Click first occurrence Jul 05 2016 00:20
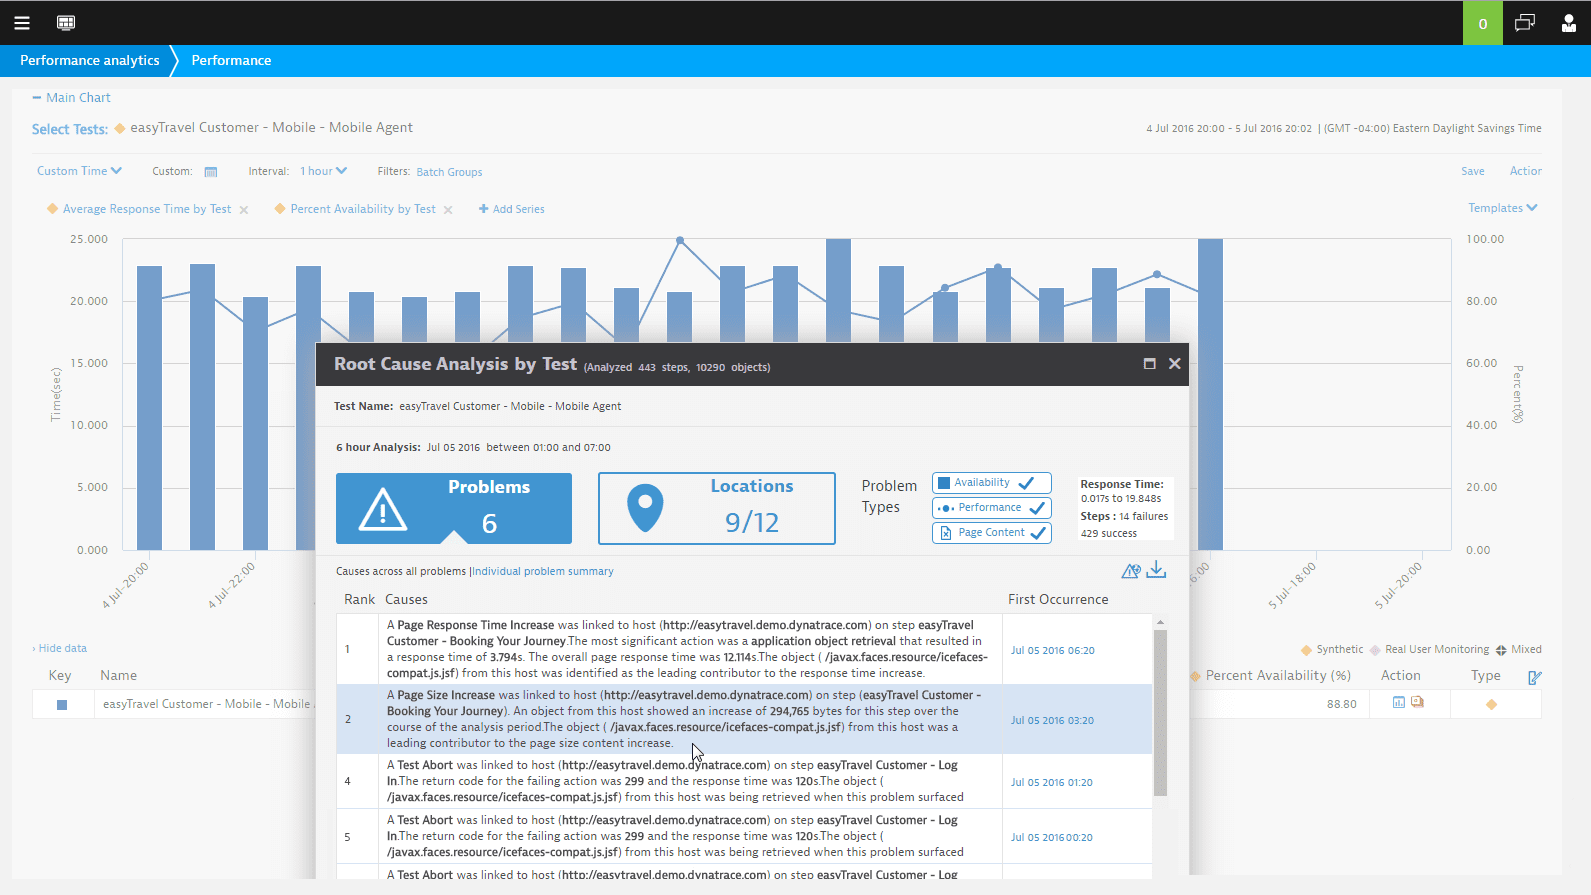 (1051, 838)
